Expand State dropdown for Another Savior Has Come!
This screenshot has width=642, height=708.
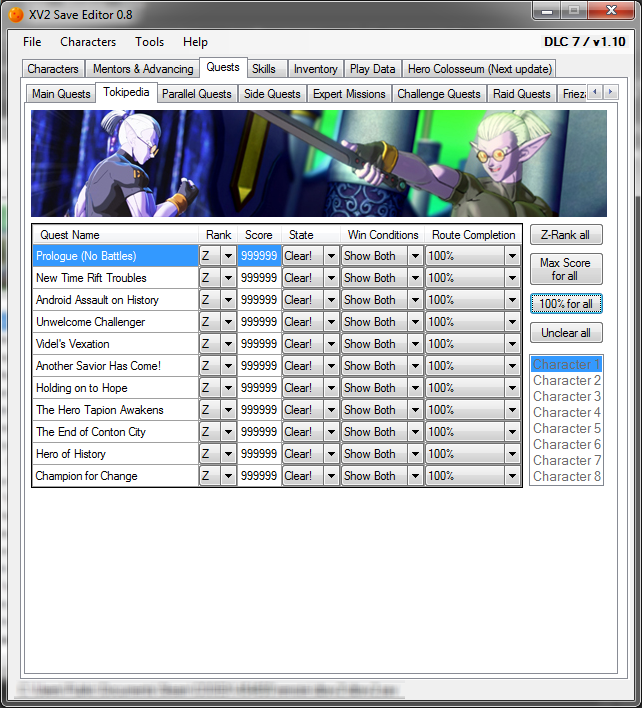coord(331,366)
